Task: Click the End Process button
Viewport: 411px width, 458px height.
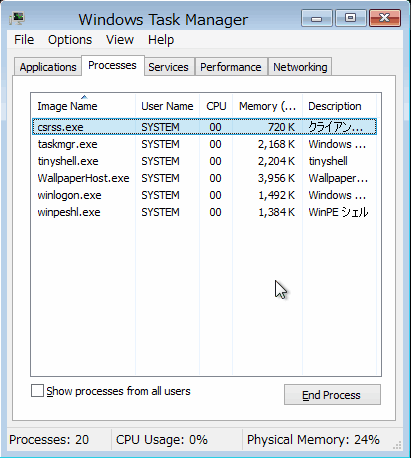Action: [x=332, y=395]
